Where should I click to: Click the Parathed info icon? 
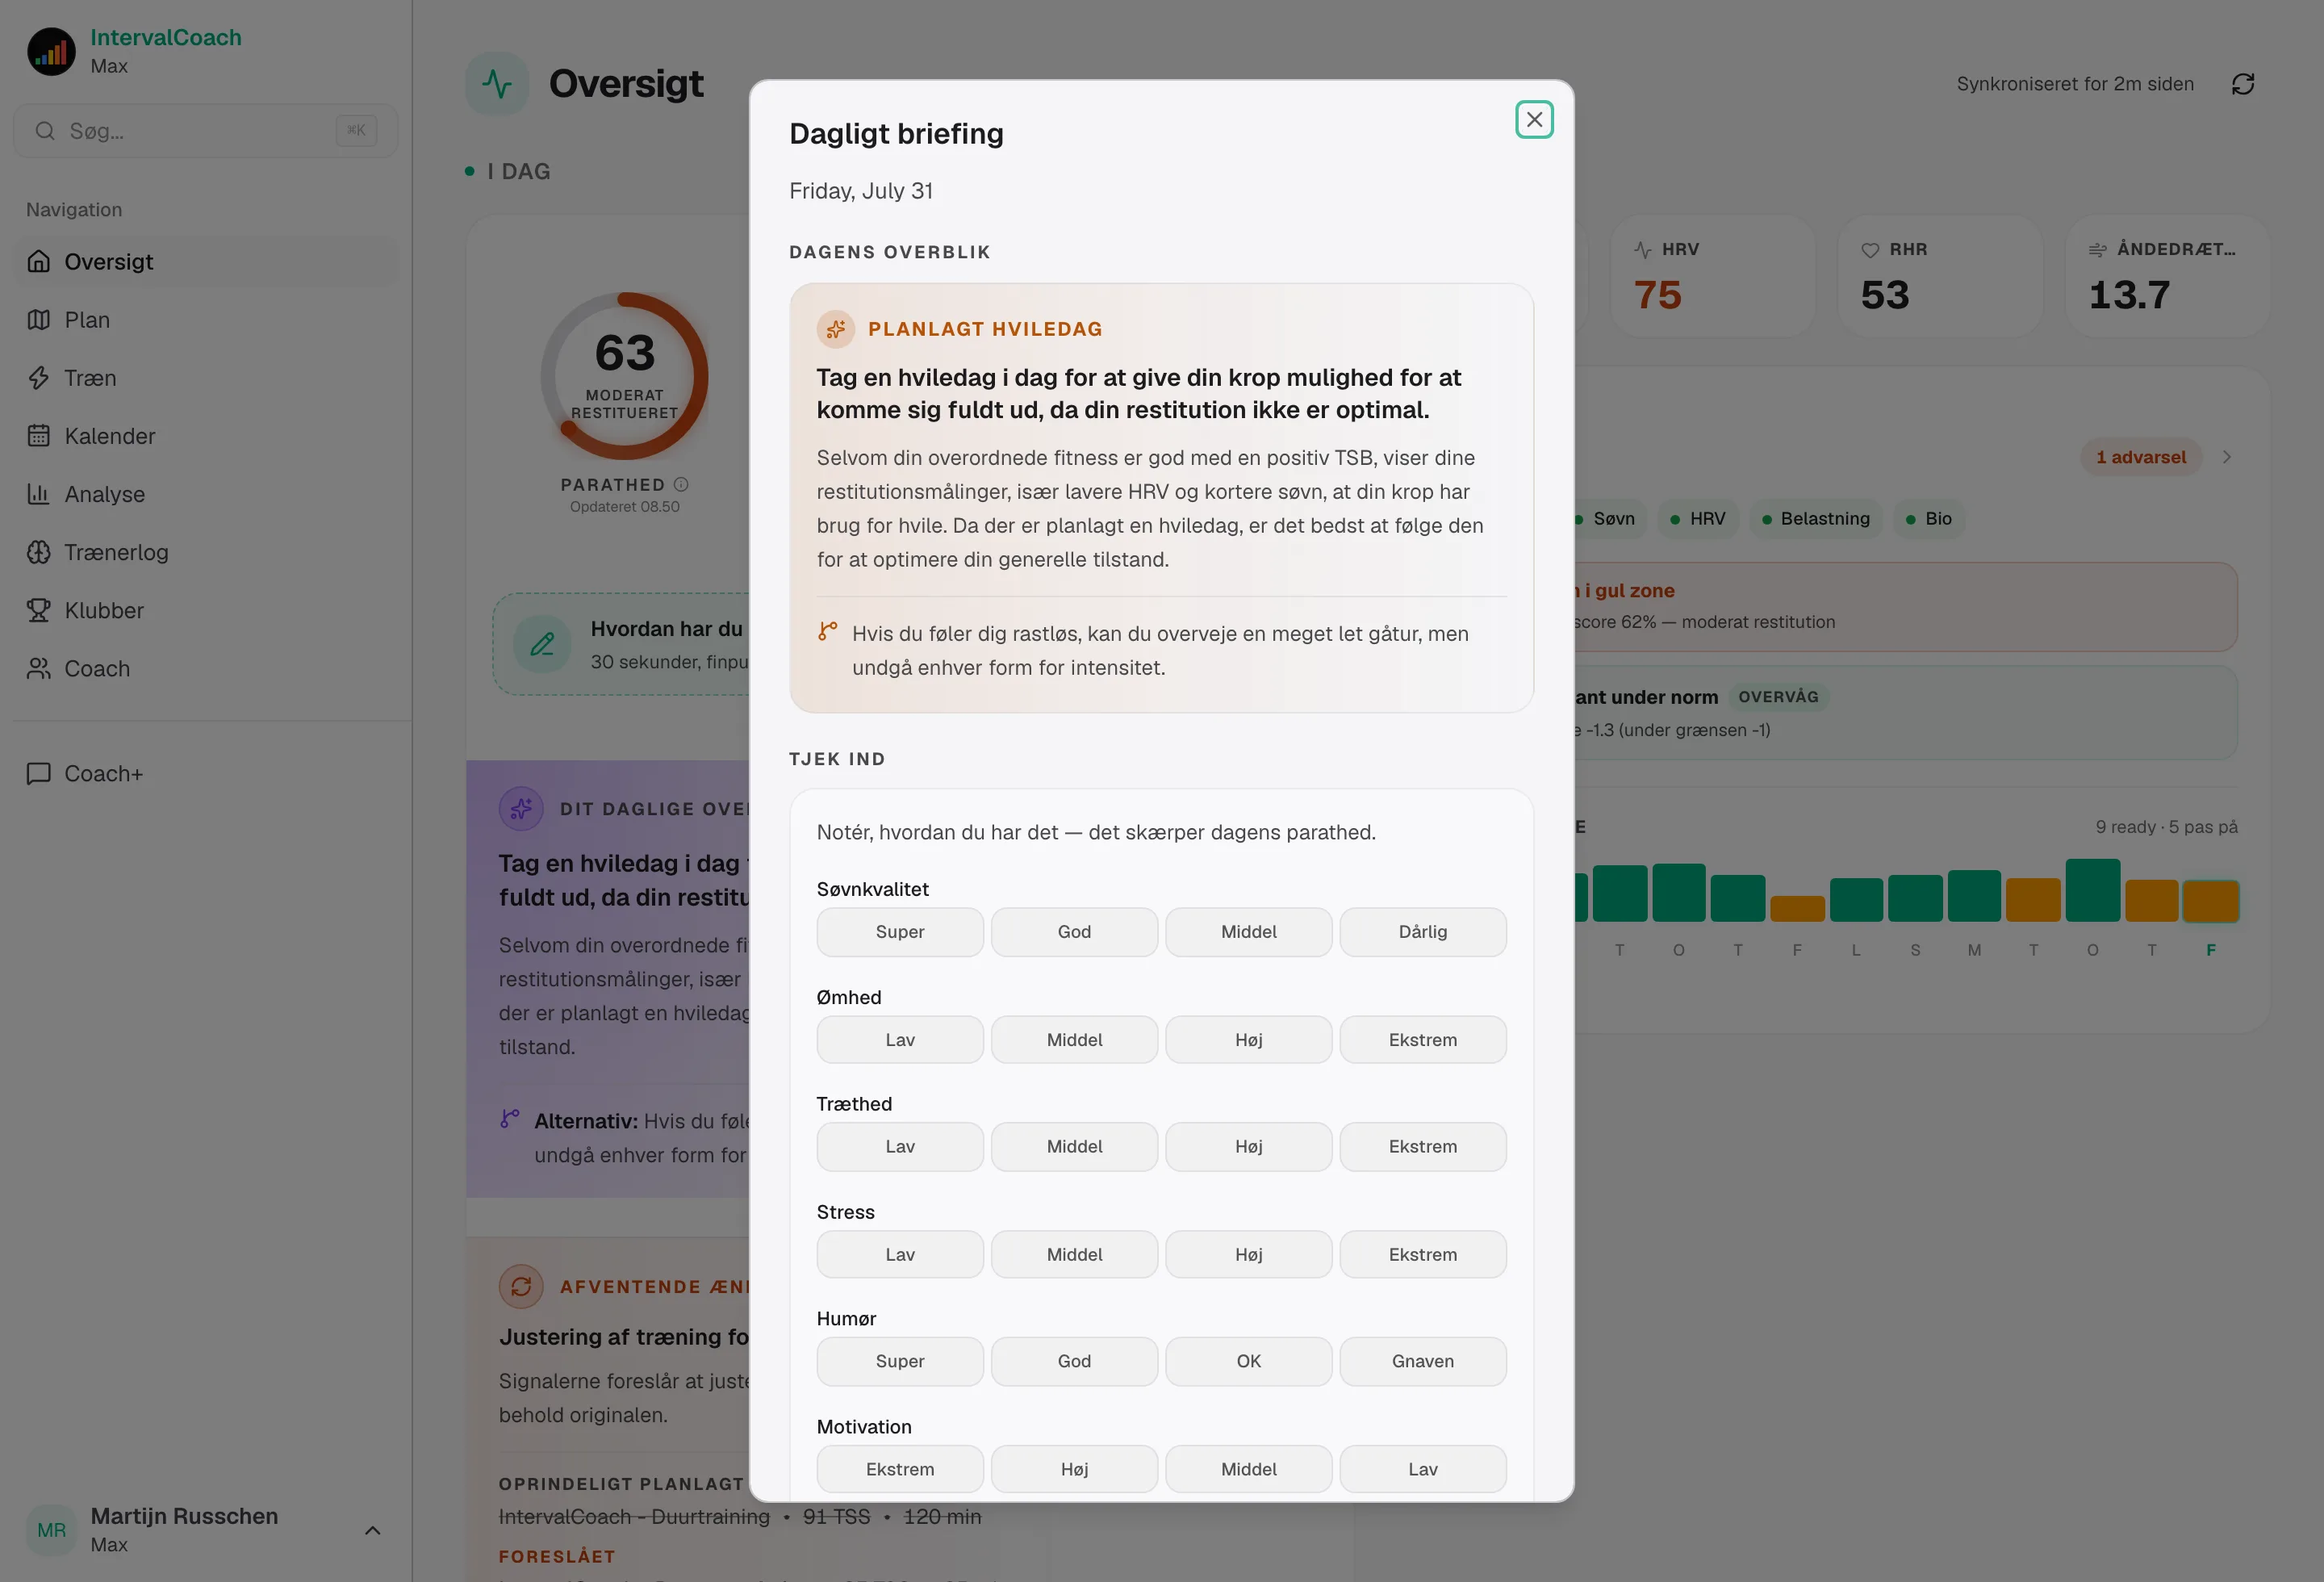tap(681, 484)
